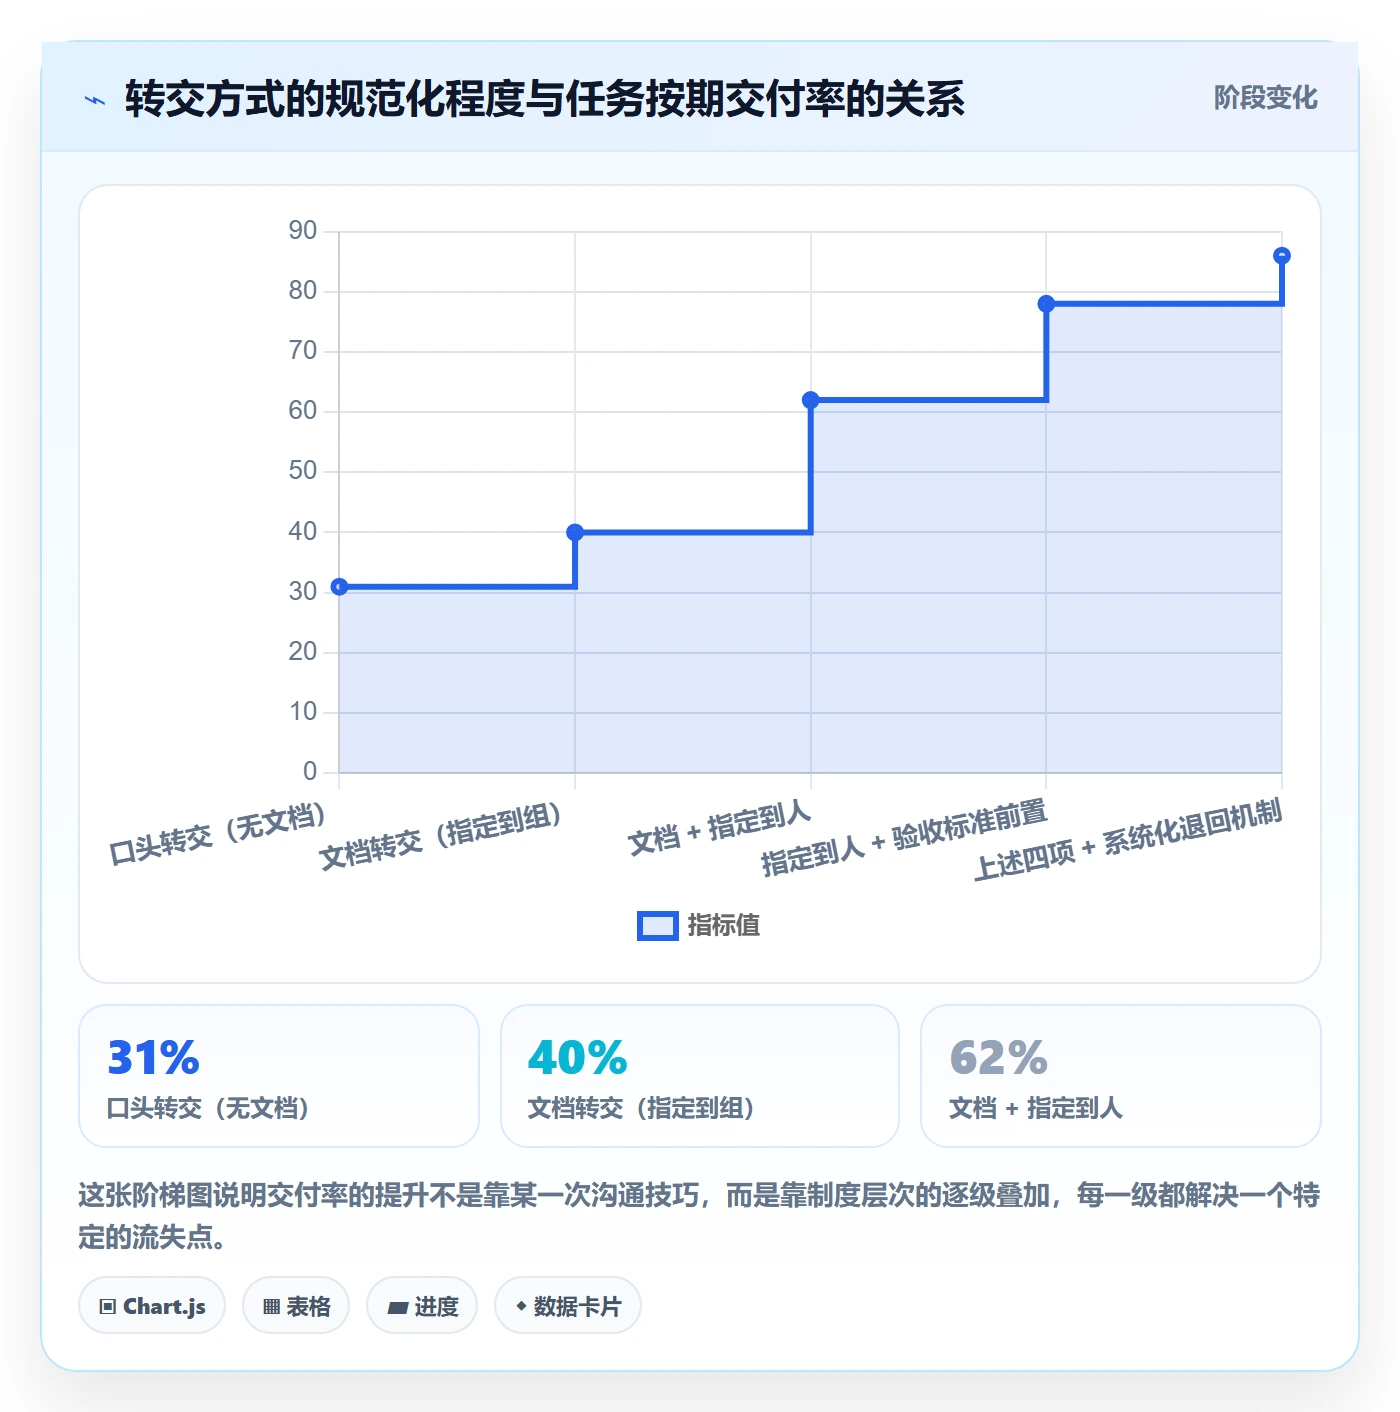Image resolution: width=1400 pixels, height=1412 pixels.
Task: Click x-axis label 文档 + 指定到人
Action: [719, 828]
